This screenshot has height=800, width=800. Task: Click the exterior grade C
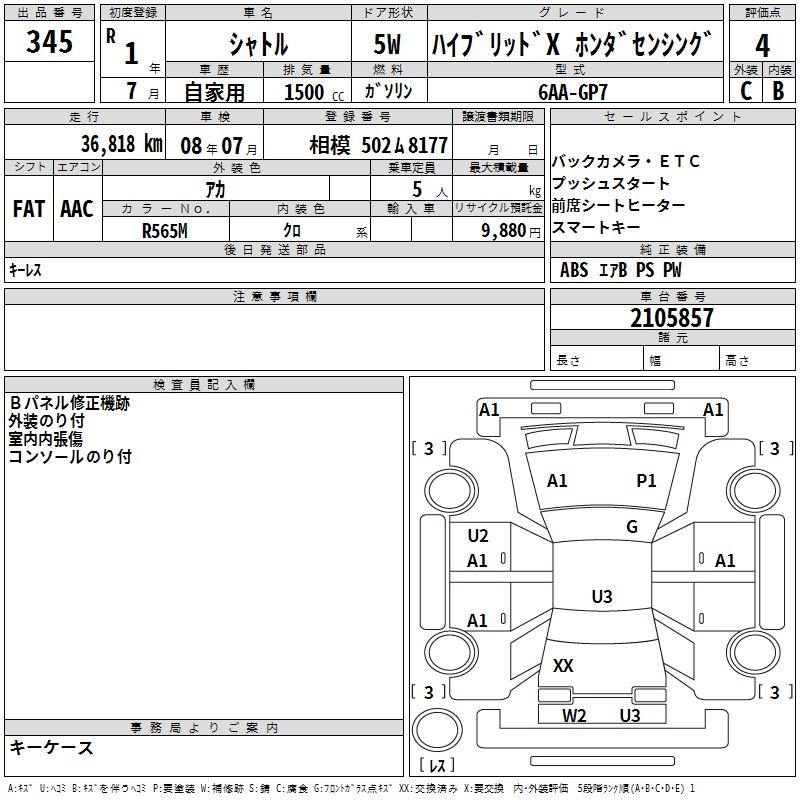click(x=746, y=91)
